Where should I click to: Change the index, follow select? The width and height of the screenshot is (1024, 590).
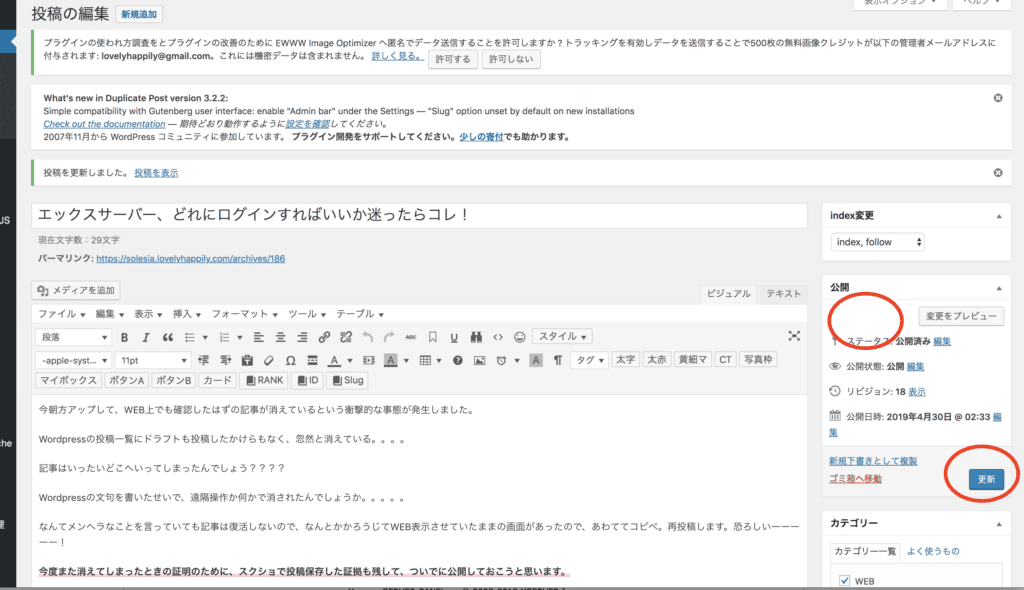877,242
